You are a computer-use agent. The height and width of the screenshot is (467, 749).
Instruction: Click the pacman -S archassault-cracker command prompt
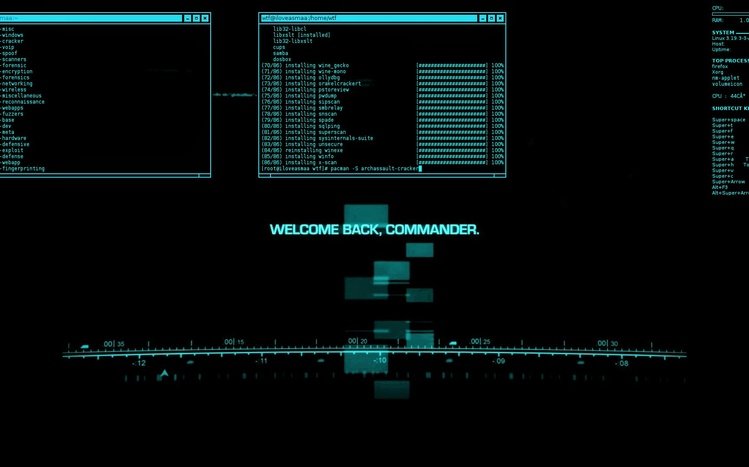(x=342, y=169)
